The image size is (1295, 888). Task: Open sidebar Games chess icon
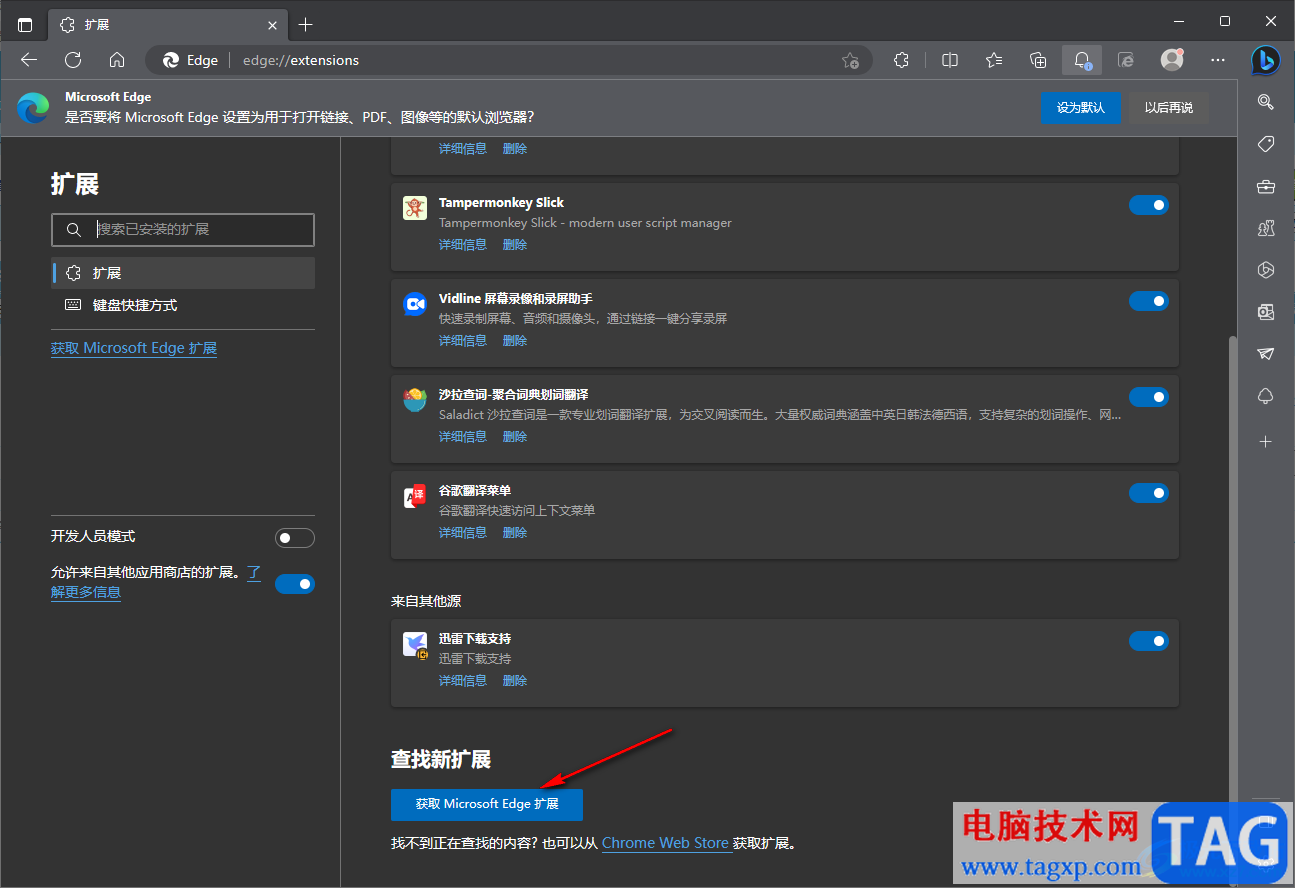1266,228
